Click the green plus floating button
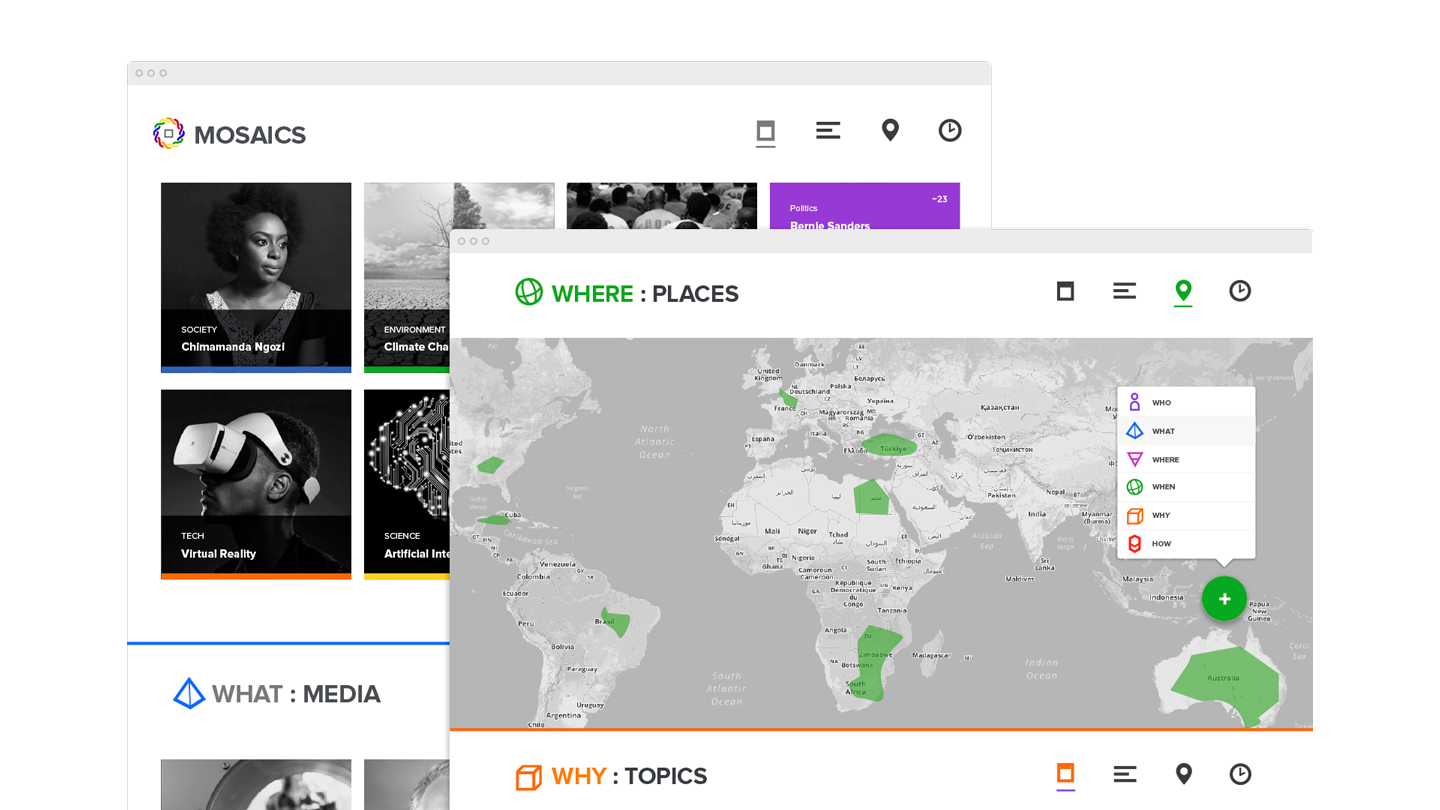Viewport: 1440px width, 810px height. (x=1224, y=599)
